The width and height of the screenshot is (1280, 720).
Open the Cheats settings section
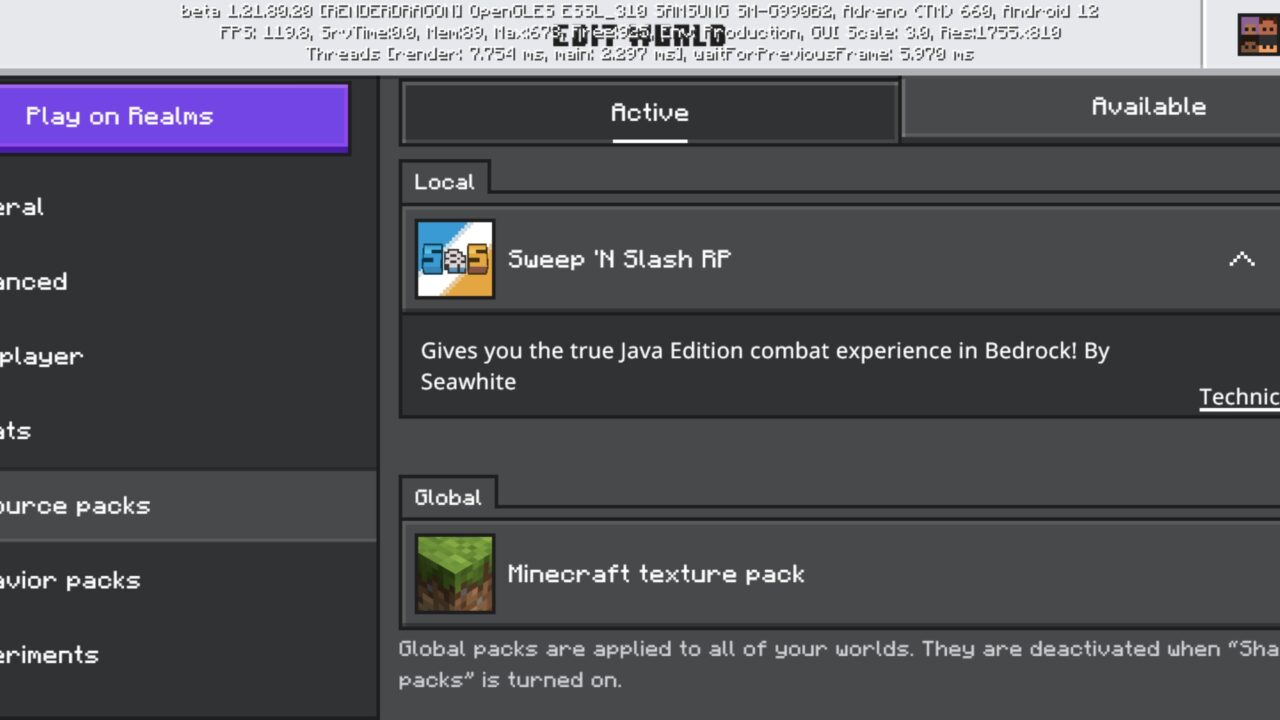tap(188, 431)
